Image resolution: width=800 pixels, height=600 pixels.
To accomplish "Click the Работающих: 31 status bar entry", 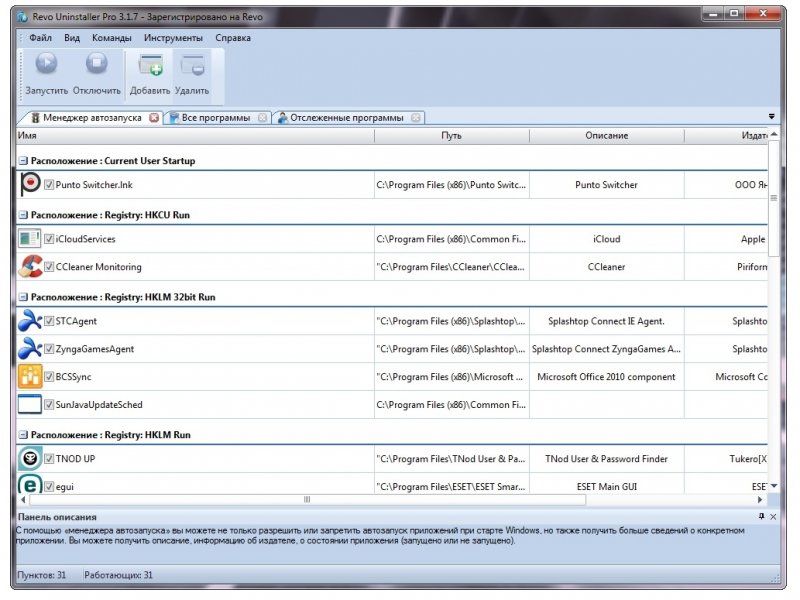I will pos(118,575).
